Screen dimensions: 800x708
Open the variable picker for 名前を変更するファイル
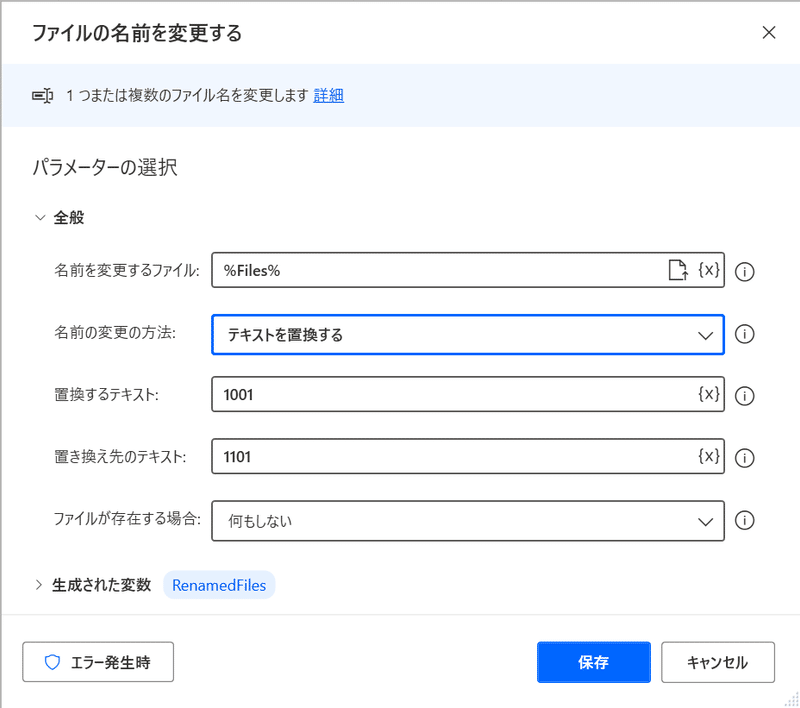click(709, 270)
